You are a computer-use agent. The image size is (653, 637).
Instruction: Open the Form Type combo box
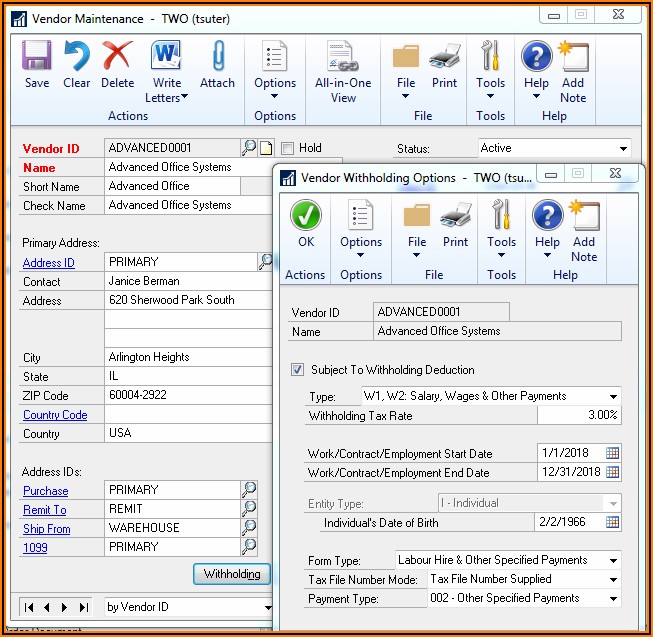pyautogui.click(x=612, y=560)
